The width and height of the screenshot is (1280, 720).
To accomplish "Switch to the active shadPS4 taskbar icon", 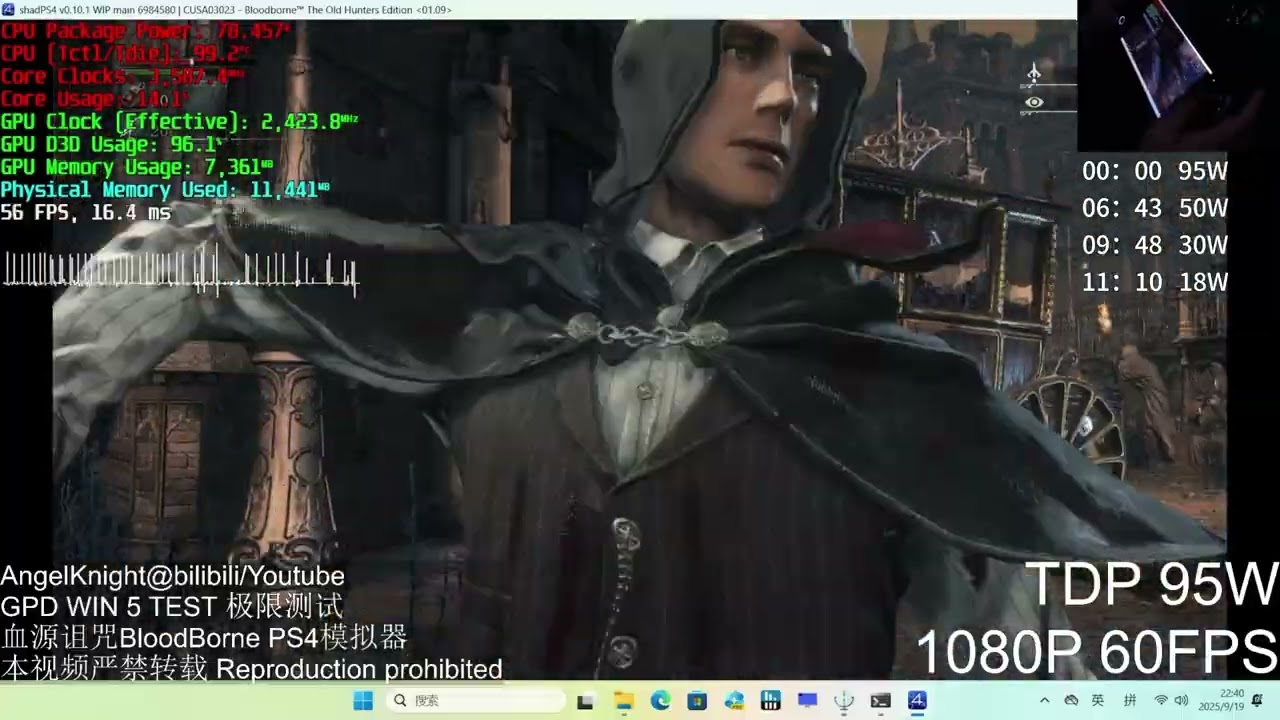I will tap(917, 701).
